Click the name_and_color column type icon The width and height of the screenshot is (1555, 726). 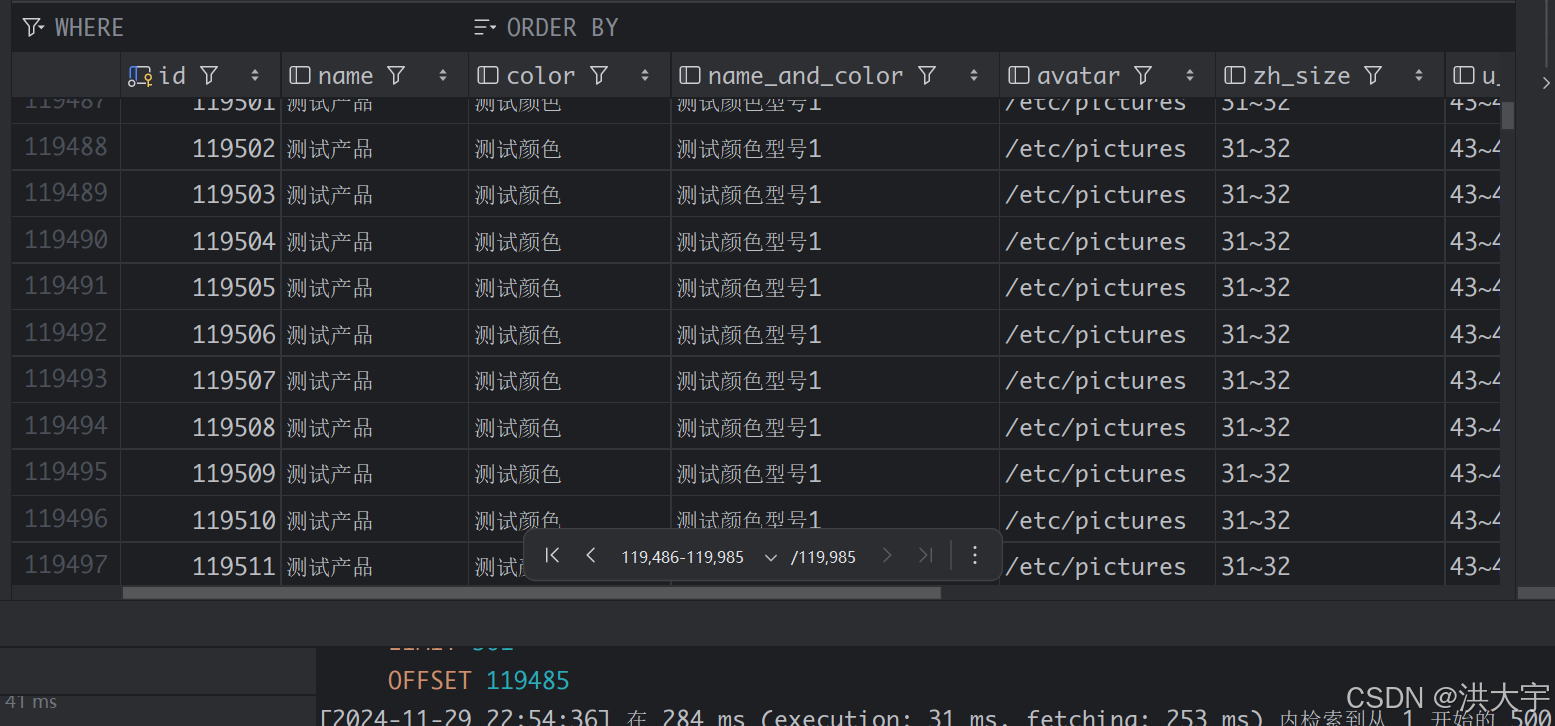(689, 75)
